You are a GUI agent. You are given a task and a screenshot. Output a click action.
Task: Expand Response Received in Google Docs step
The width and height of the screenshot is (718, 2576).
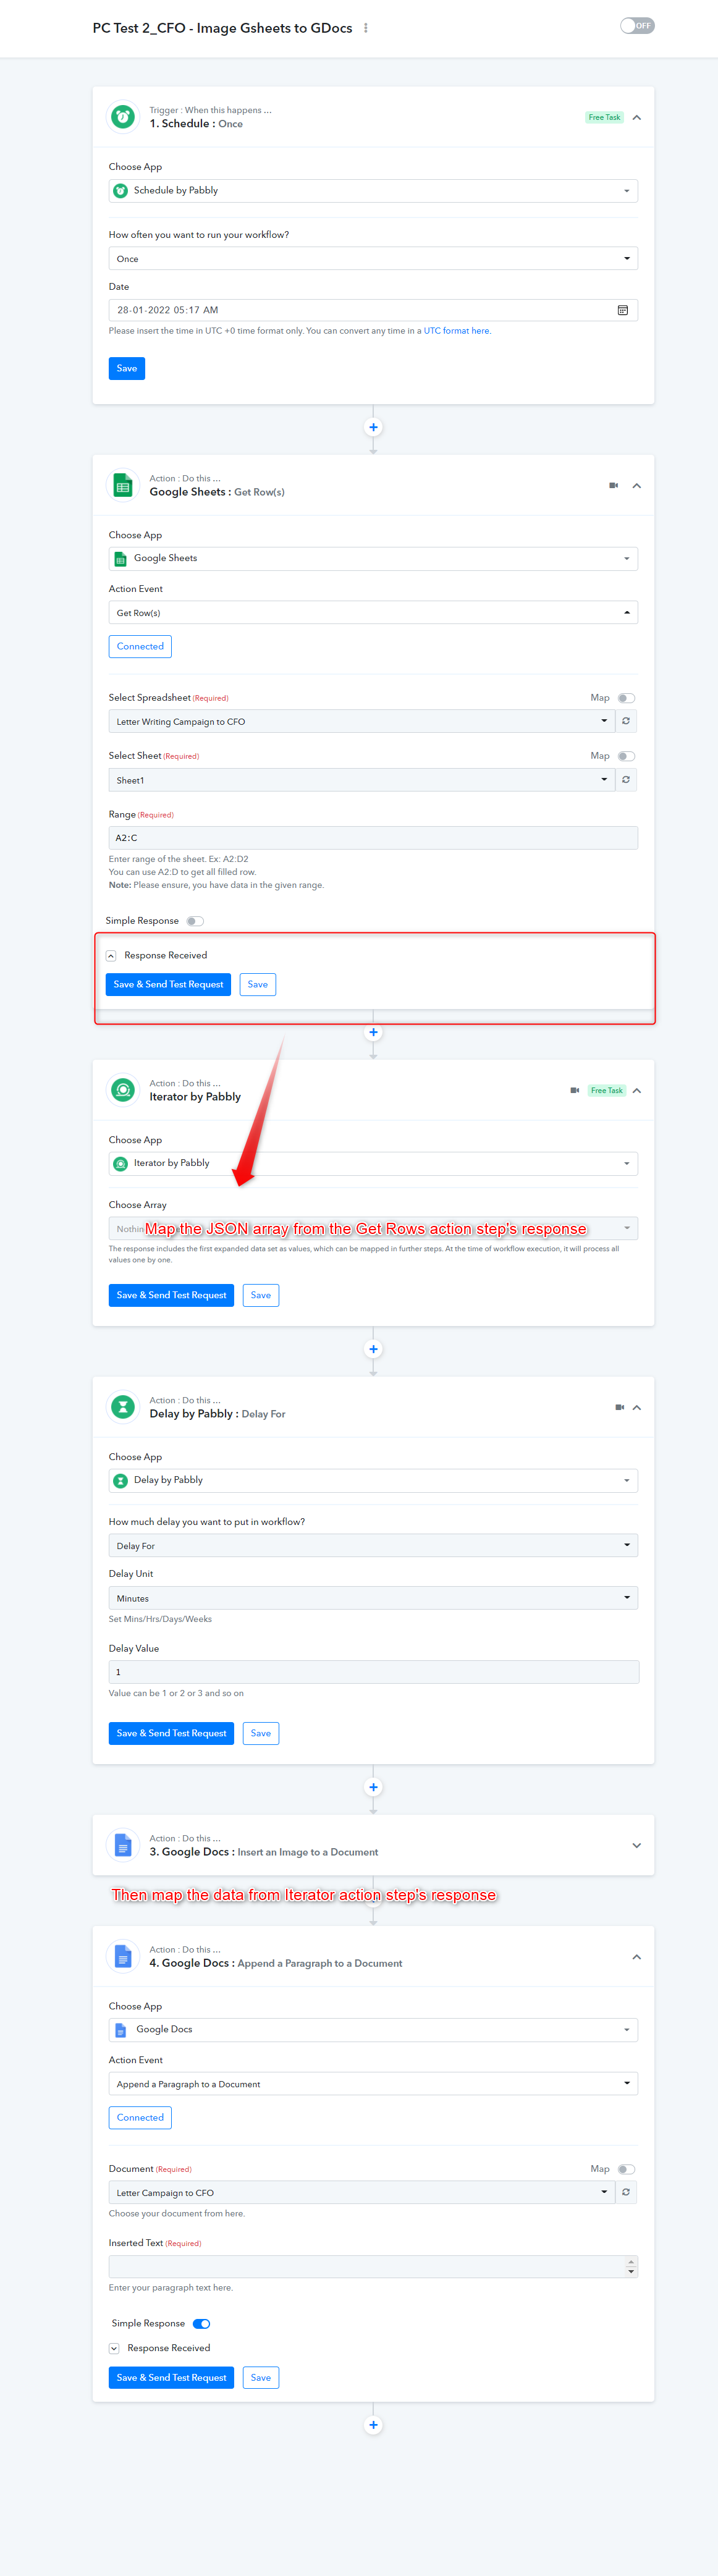pyautogui.click(x=114, y=2349)
